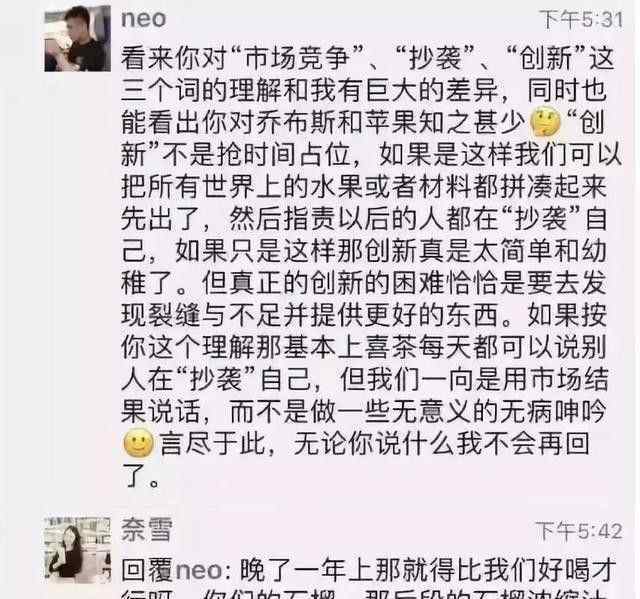Image resolution: width=640 pixels, height=599 pixels.
Task: Select the 下午5:31 timestamp
Action: [x=581, y=20]
